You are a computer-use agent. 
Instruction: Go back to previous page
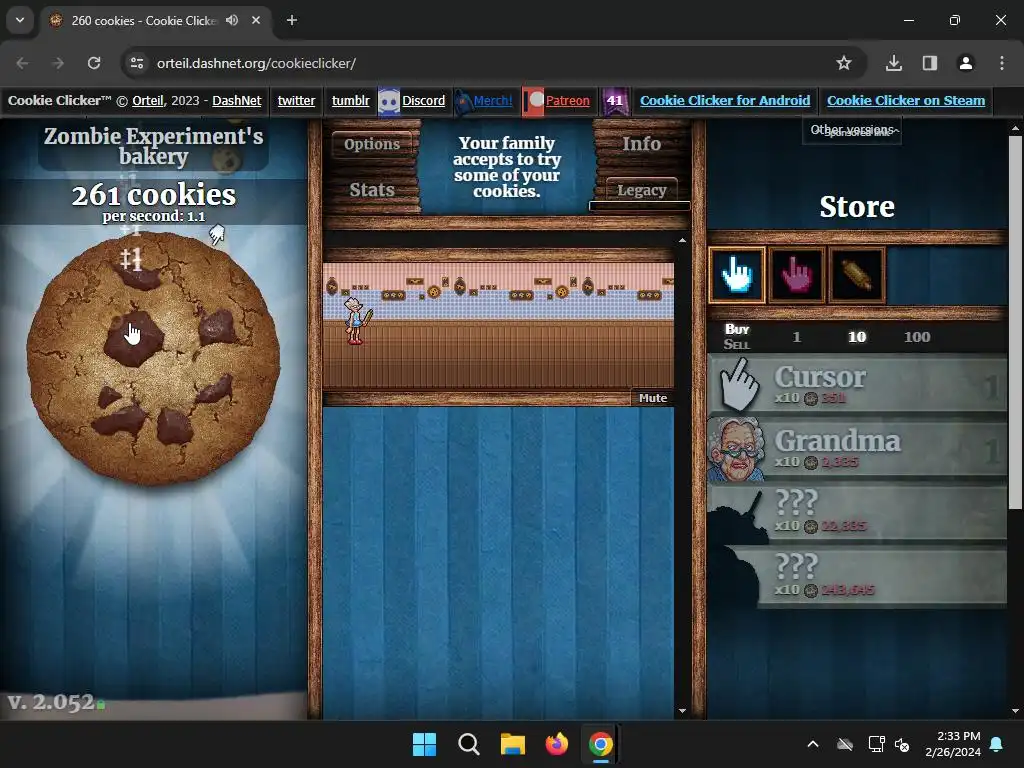pyautogui.click(x=22, y=63)
